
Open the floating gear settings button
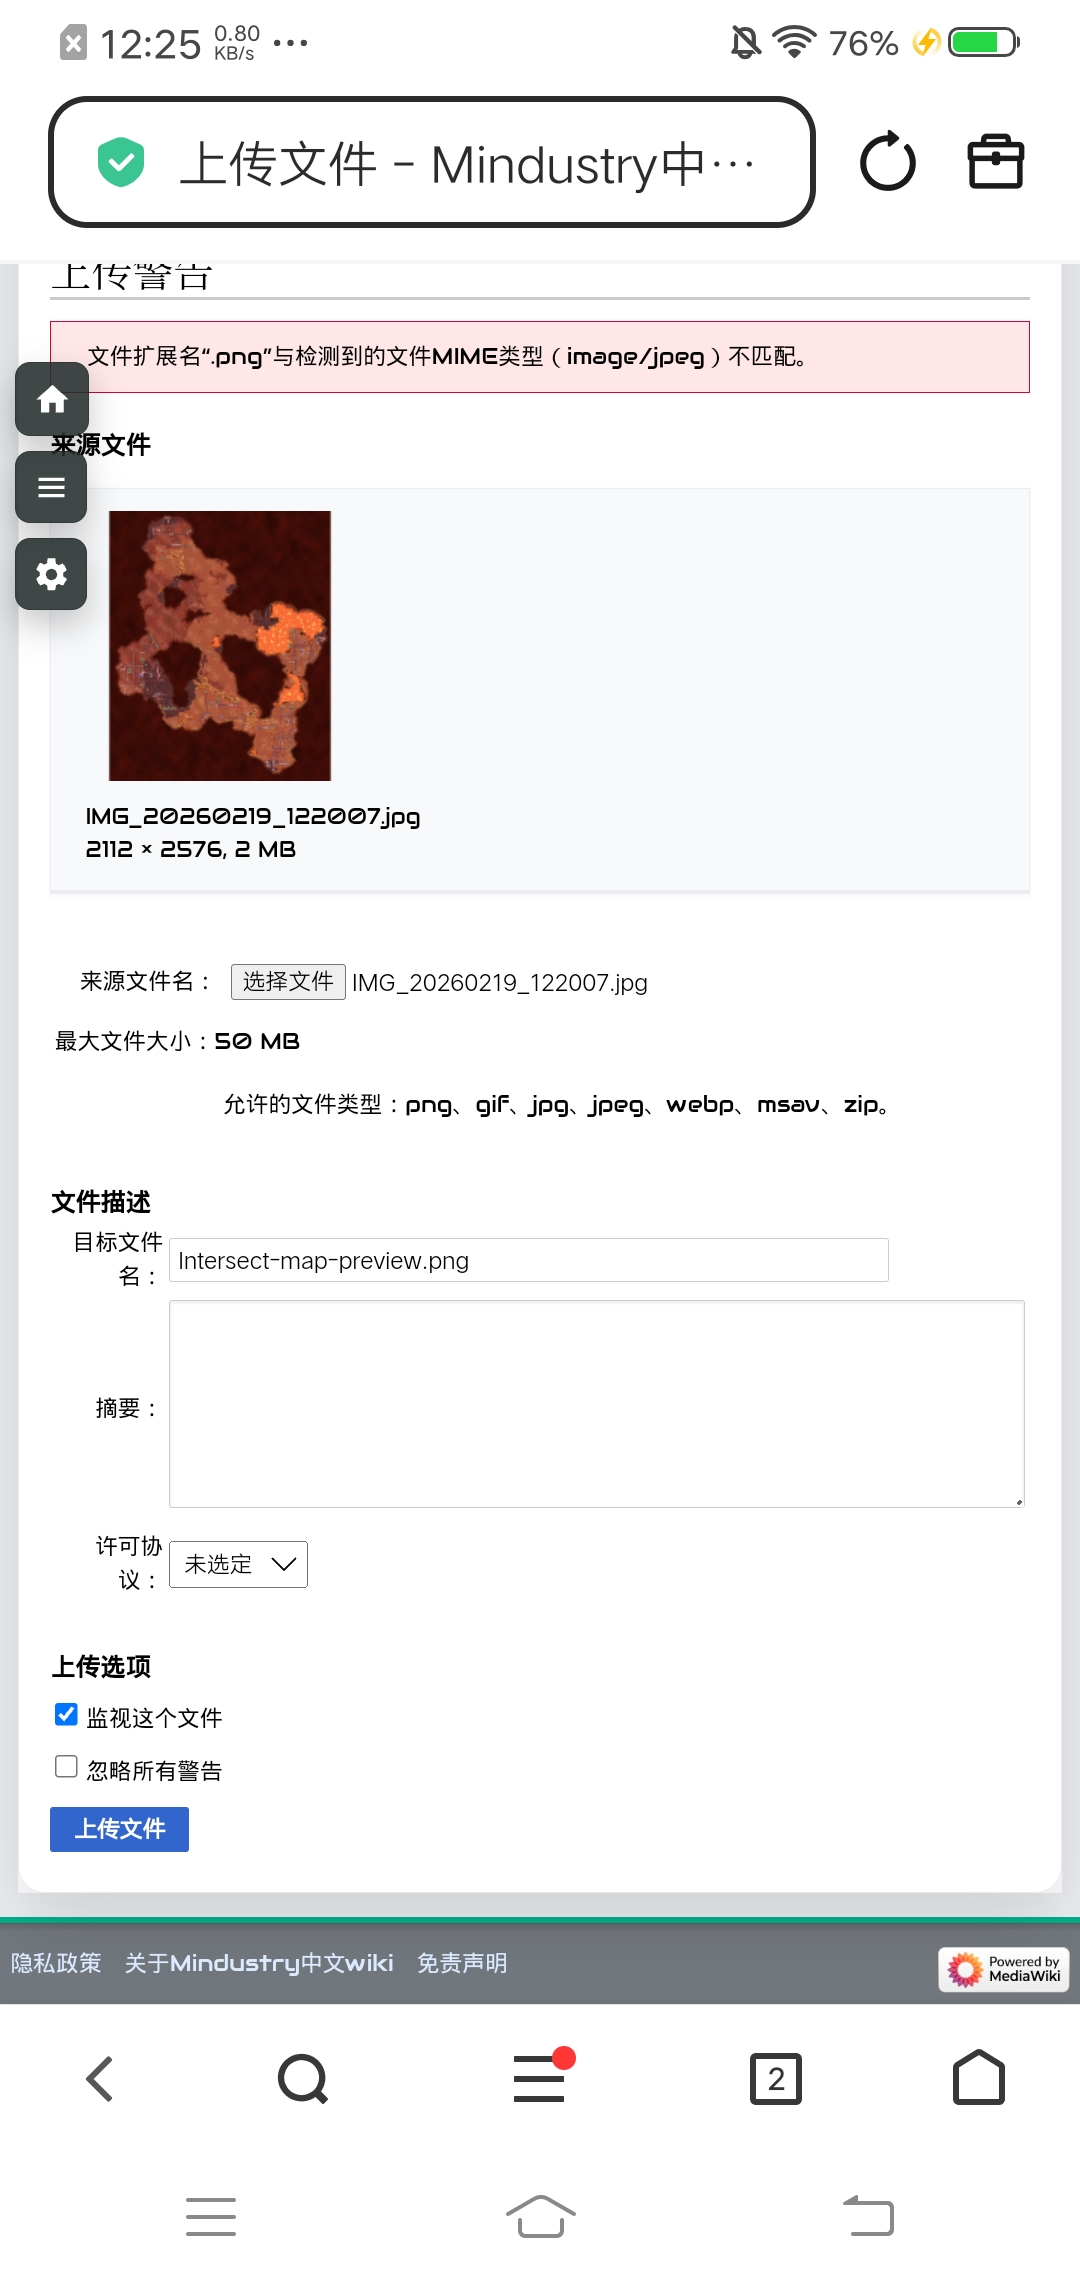click(51, 574)
